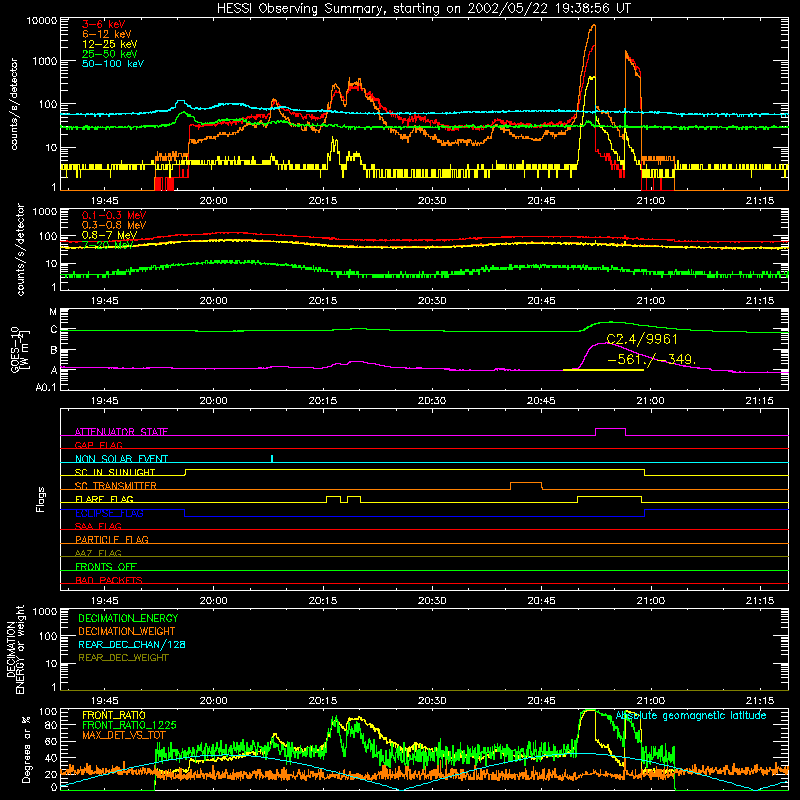
Task: Click the BAD_PACKETS flag label
Action: [109, 581]
